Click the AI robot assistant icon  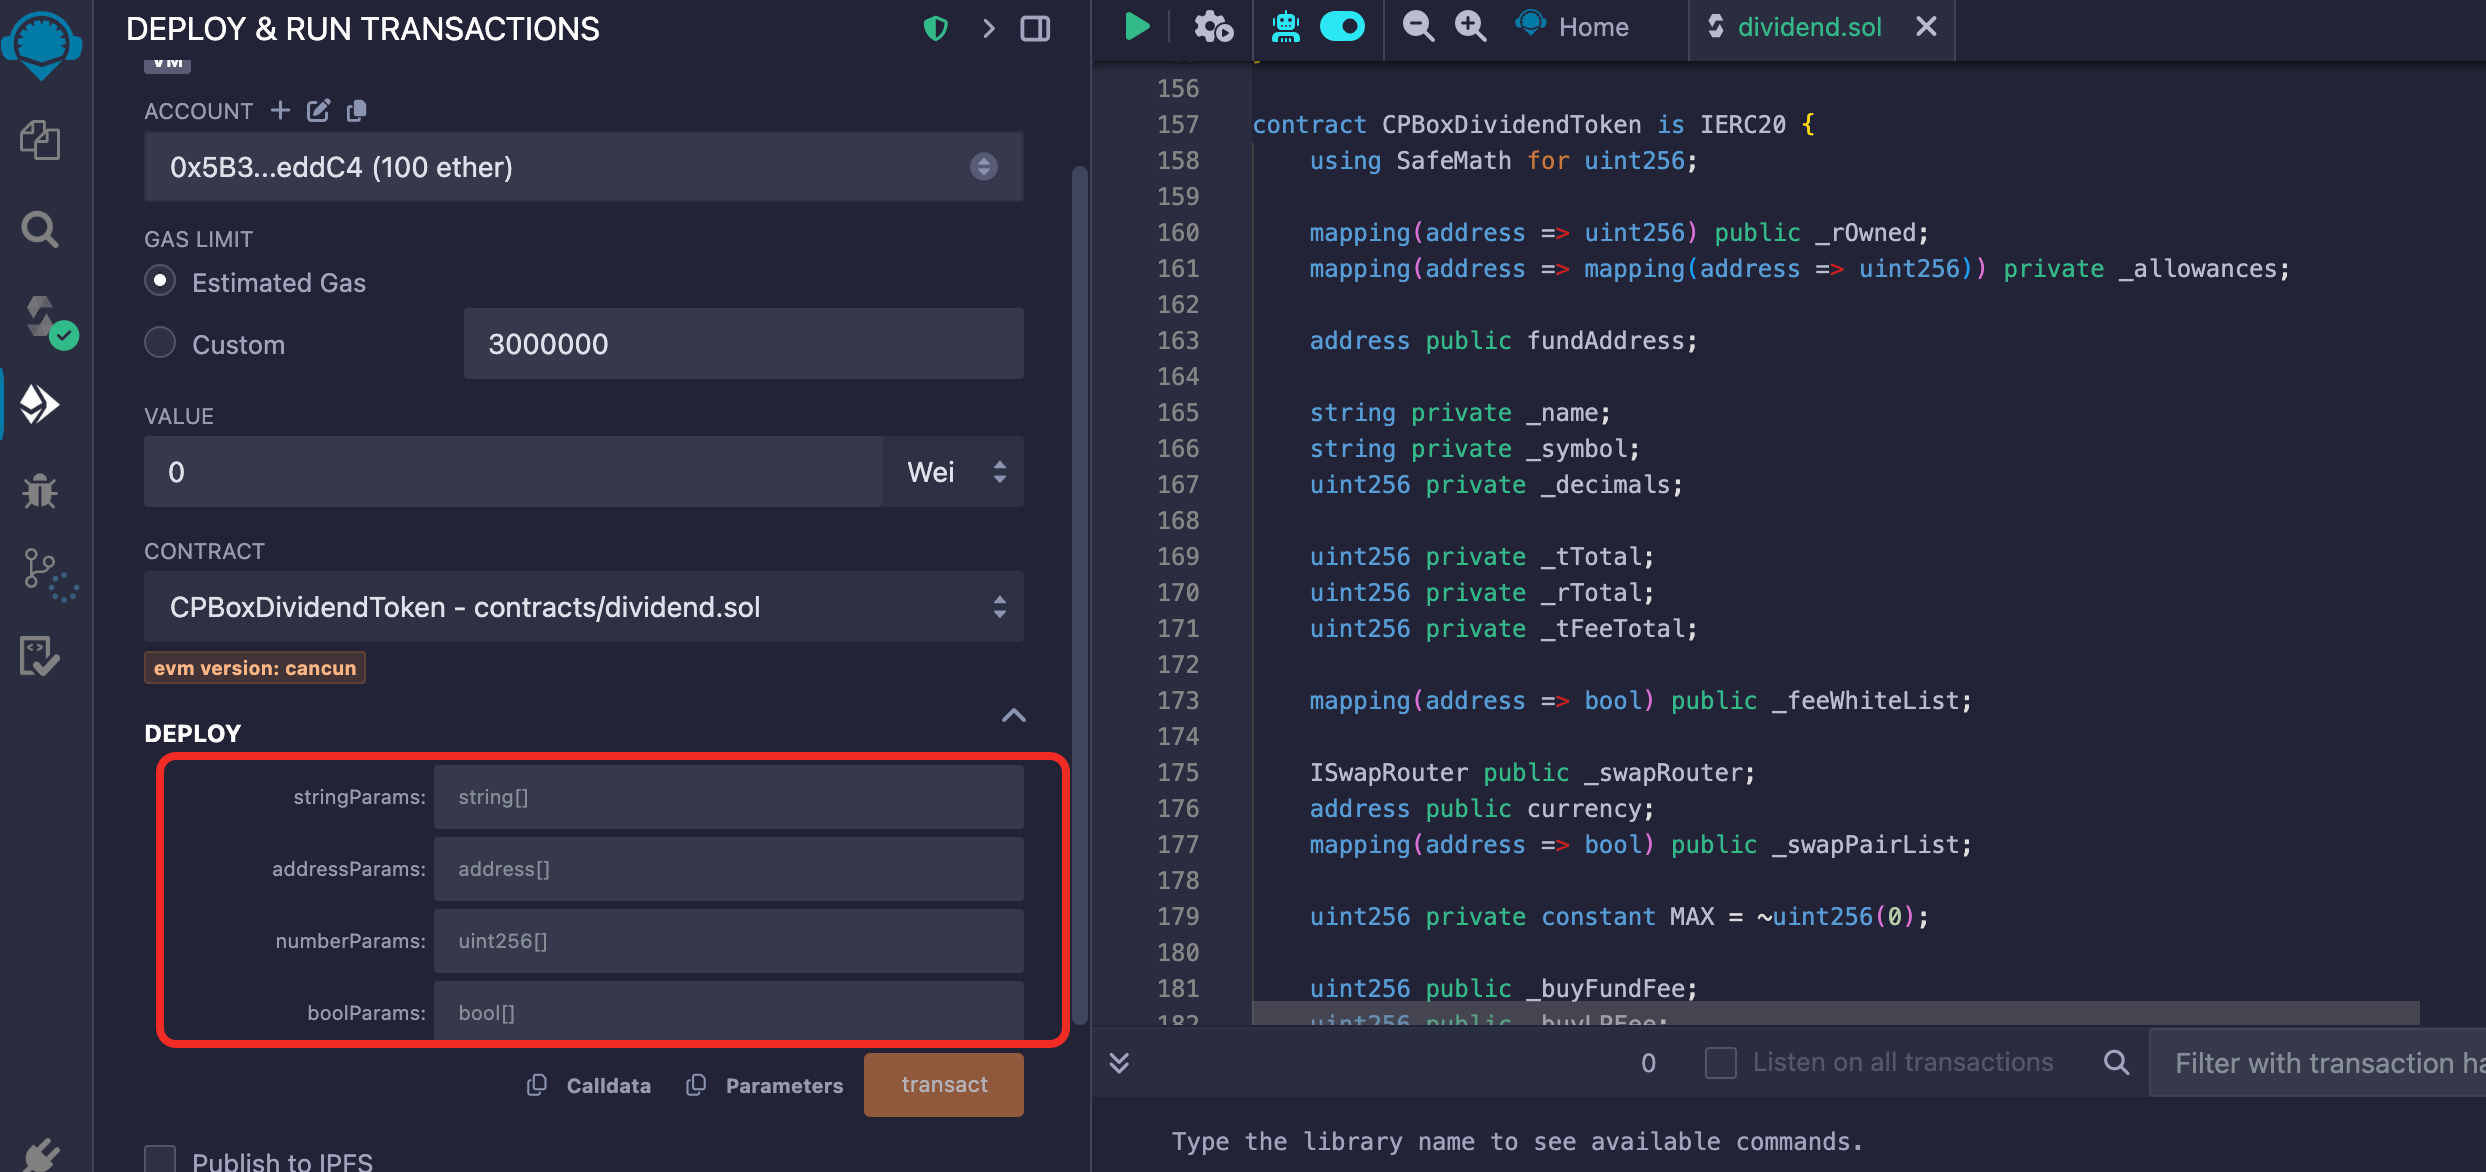[1285, 27]
